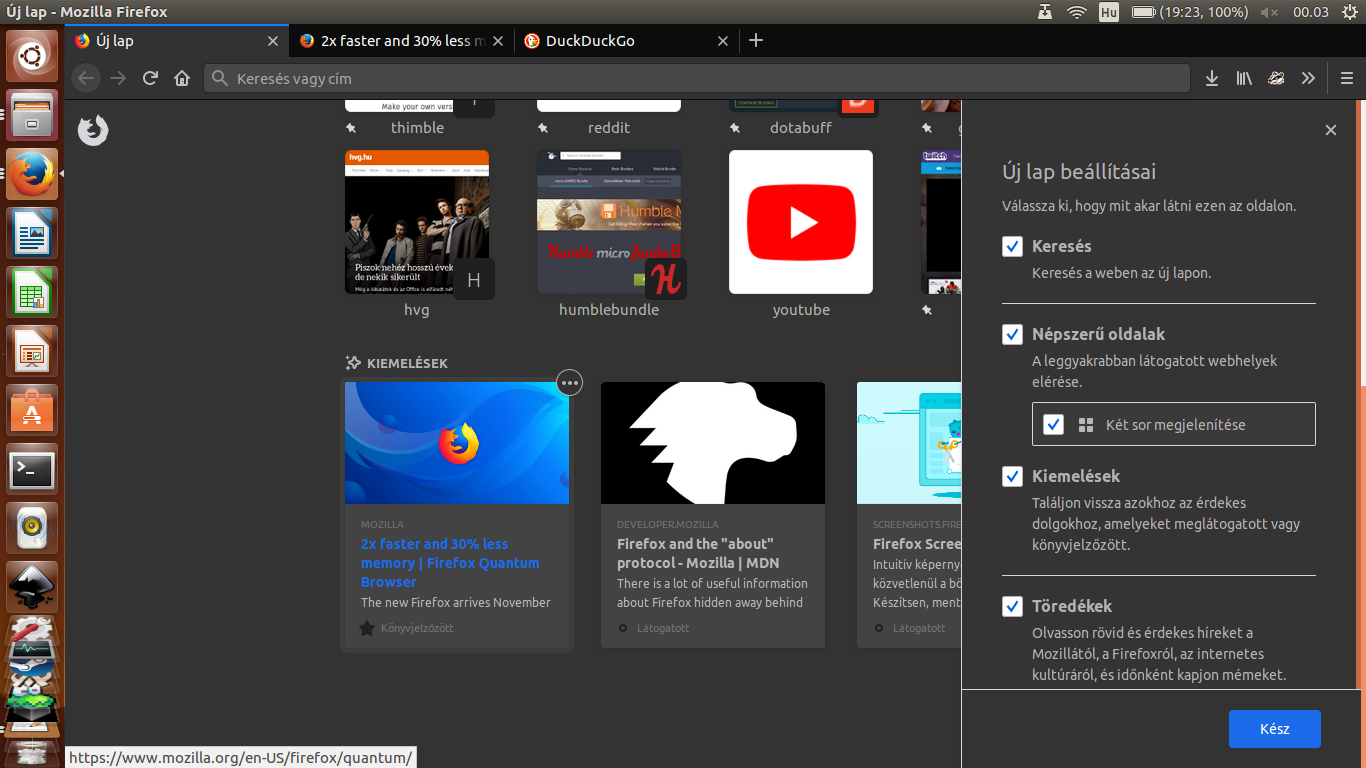
Task: Disable the Két sor megjelenítése checkbox
Action: [x=1053, y=425]
